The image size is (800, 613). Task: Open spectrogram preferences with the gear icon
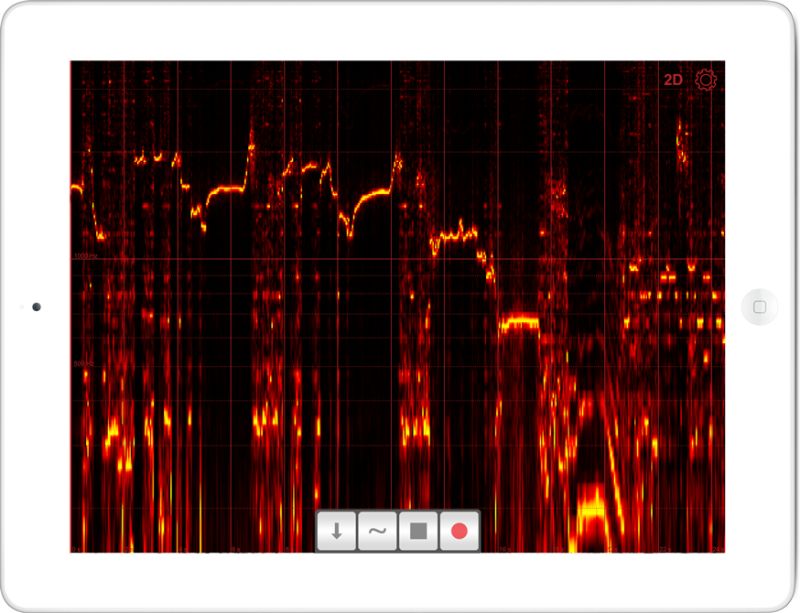pyautogui.click(x=707, y=77)
